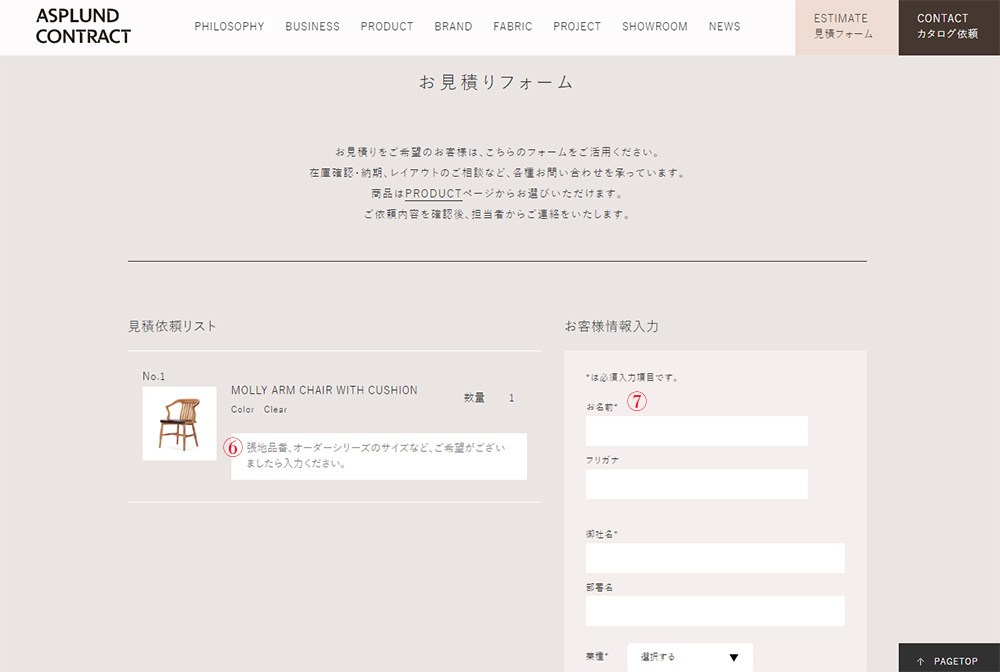Focus the 御社名 input field

pos(715,559)
